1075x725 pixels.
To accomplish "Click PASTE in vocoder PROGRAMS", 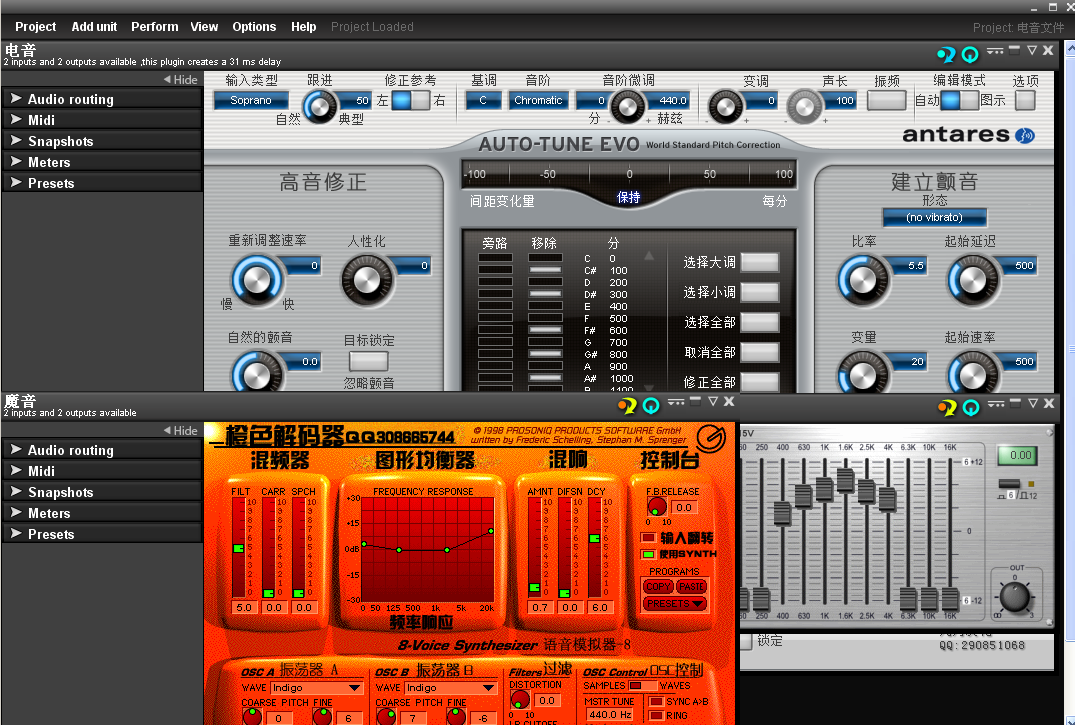I will coord(691,586).
